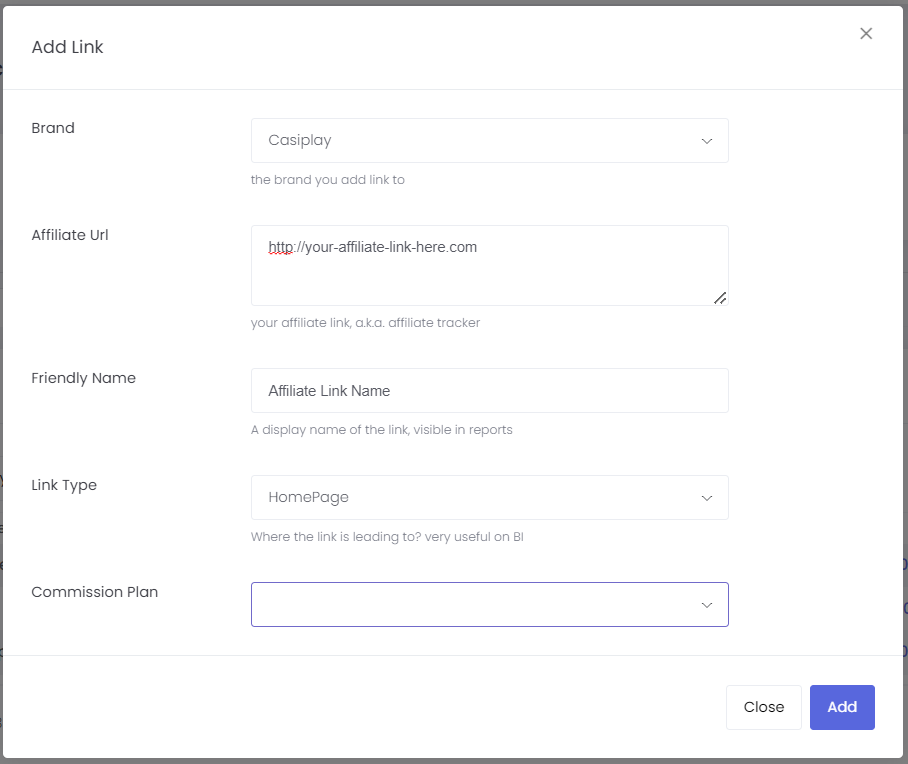Click the Affiliate Url field label

[x=69, y=235]
